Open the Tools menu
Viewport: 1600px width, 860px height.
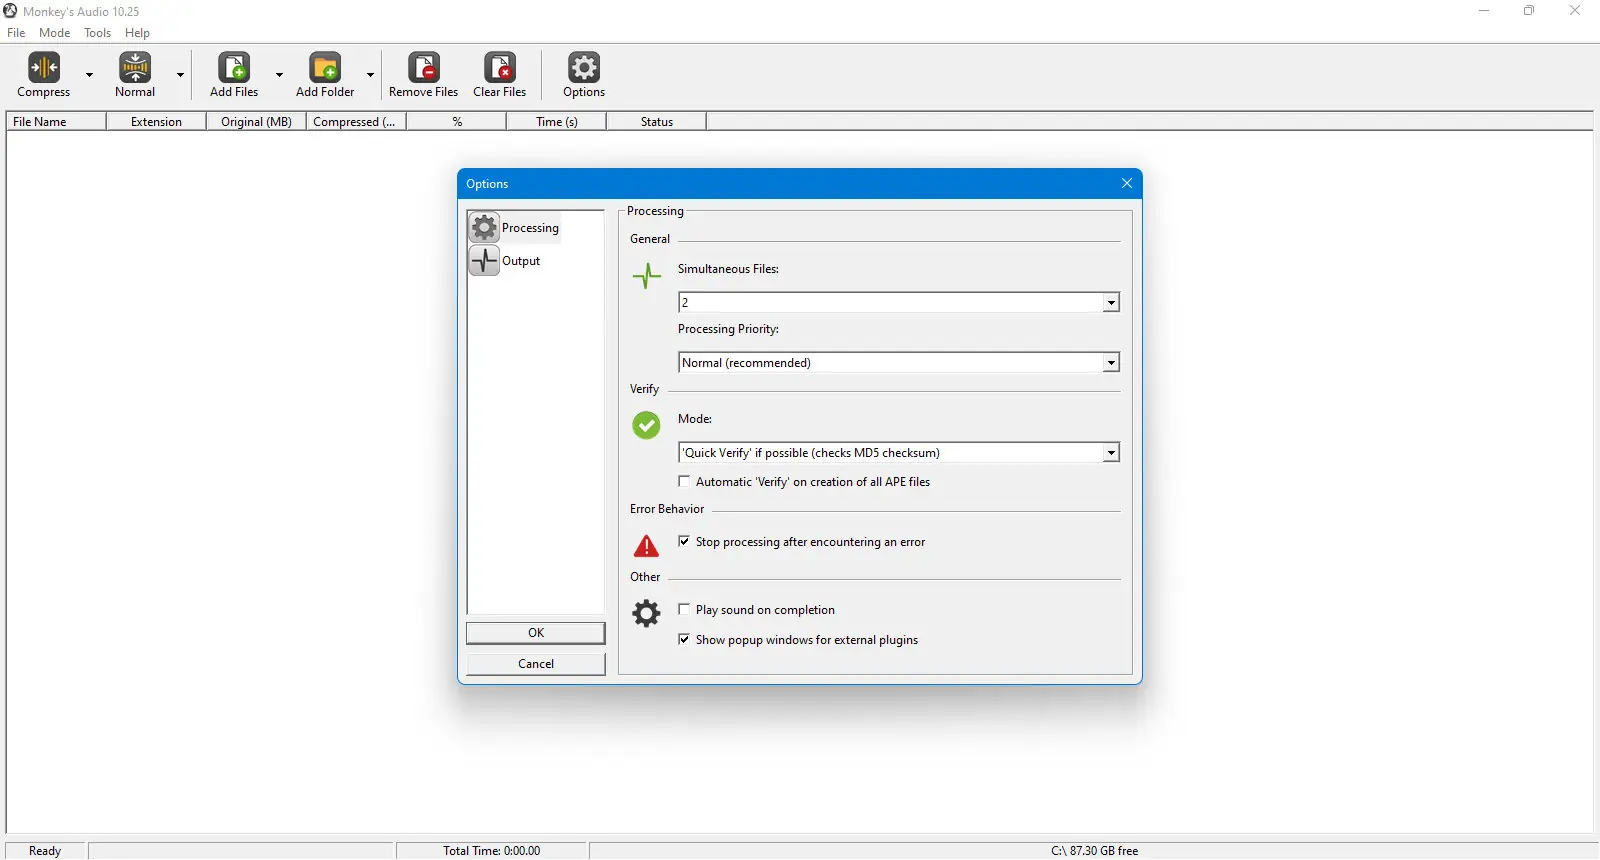click(98, 33)
